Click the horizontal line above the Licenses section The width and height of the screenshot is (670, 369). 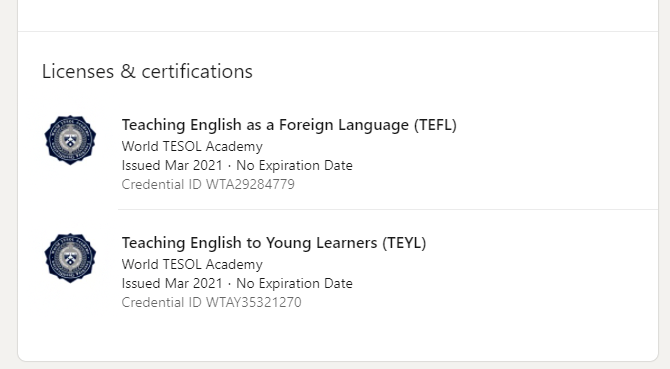pos(338,31)
